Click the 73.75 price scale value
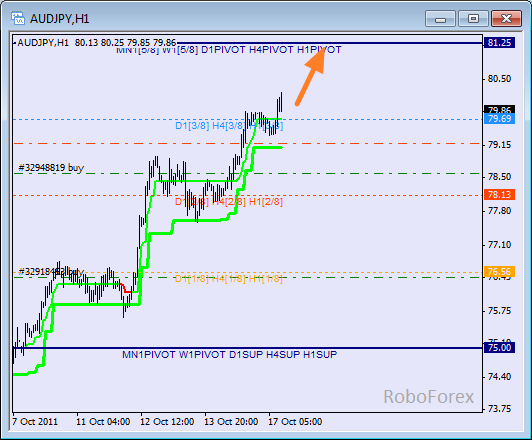Screen dimensions: 532x440 click(x=499, y=408)
